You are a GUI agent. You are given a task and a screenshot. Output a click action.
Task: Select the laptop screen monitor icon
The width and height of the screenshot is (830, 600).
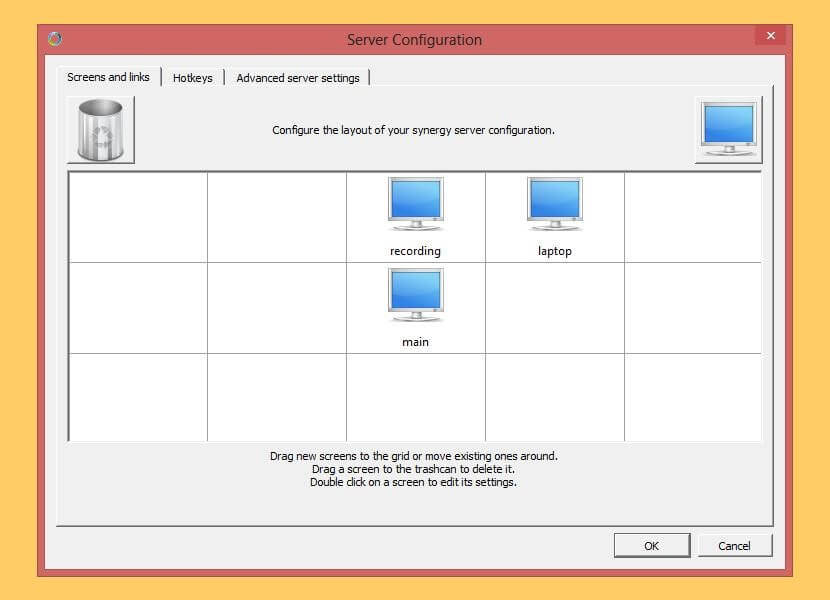tap(554, 206)
